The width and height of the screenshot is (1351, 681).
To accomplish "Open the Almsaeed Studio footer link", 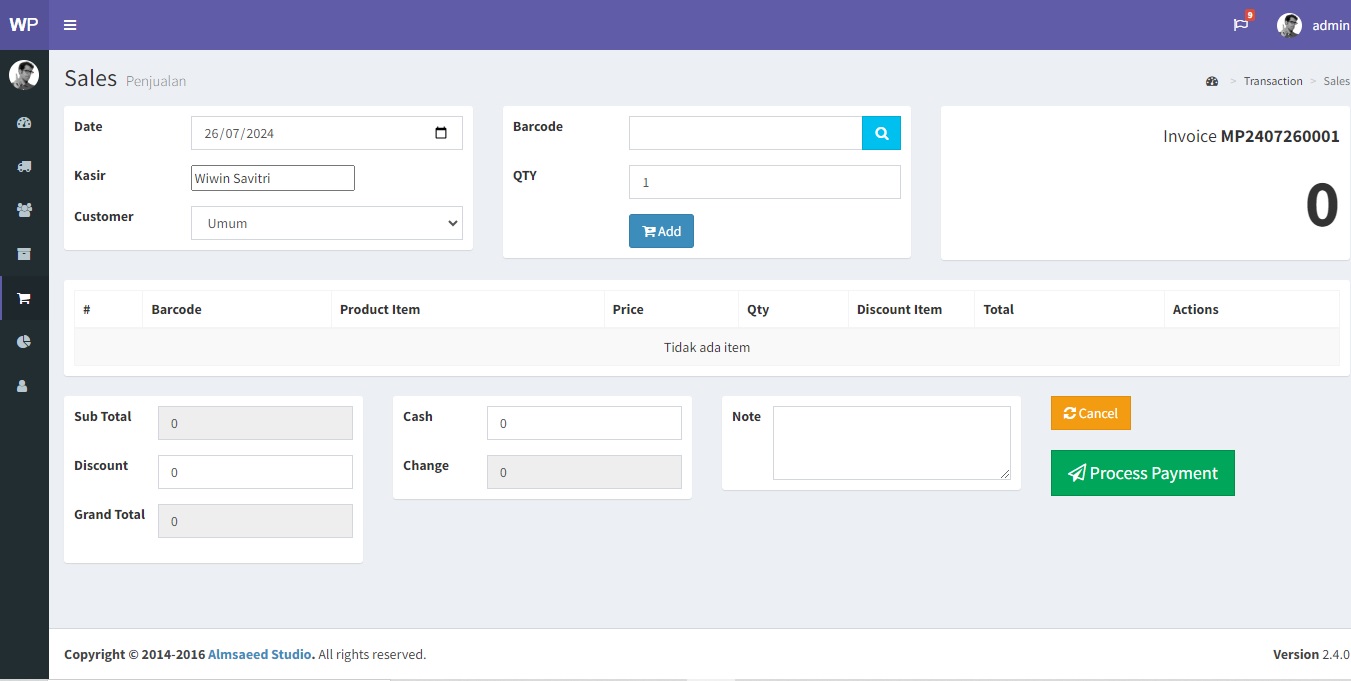I will [259, 653].
